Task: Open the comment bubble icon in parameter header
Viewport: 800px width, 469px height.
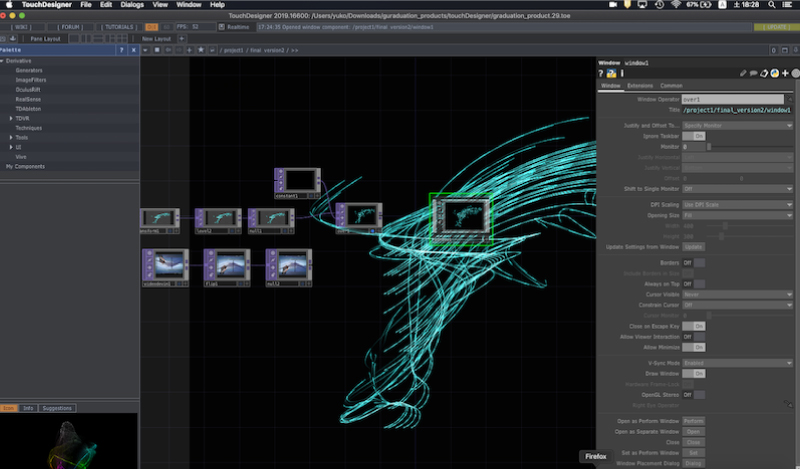Action: click(x=753, y=73)
